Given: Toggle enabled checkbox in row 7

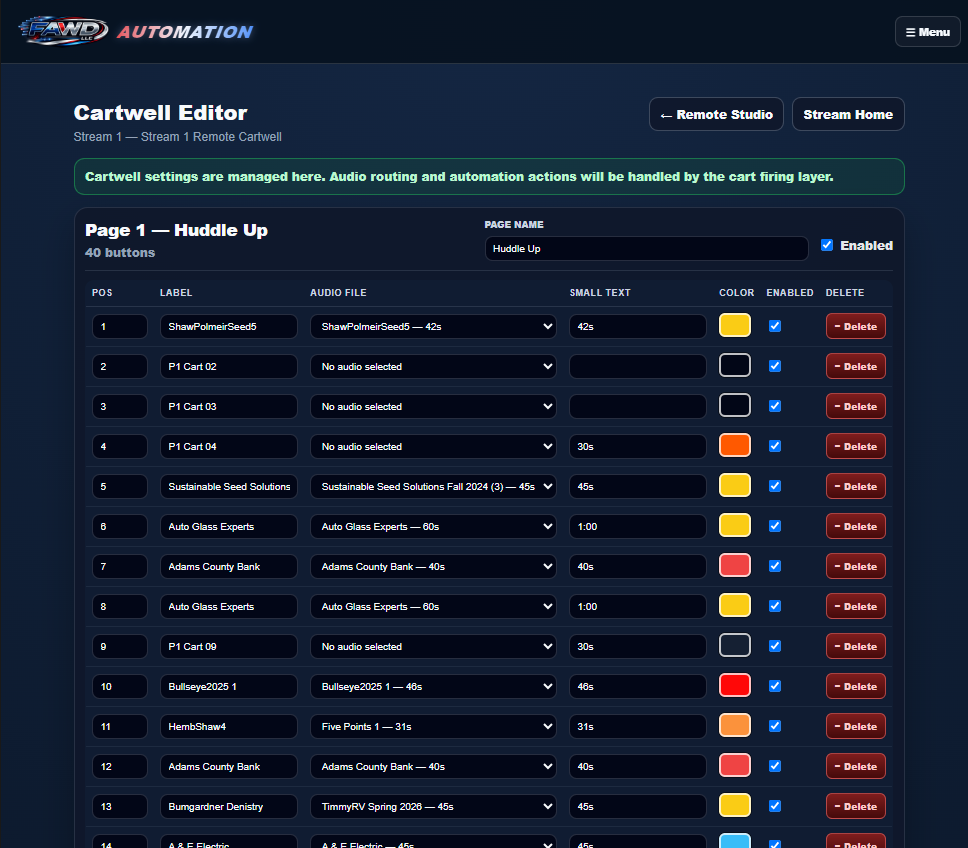Looking at the screenshot, I should click(x=775, y=566).
